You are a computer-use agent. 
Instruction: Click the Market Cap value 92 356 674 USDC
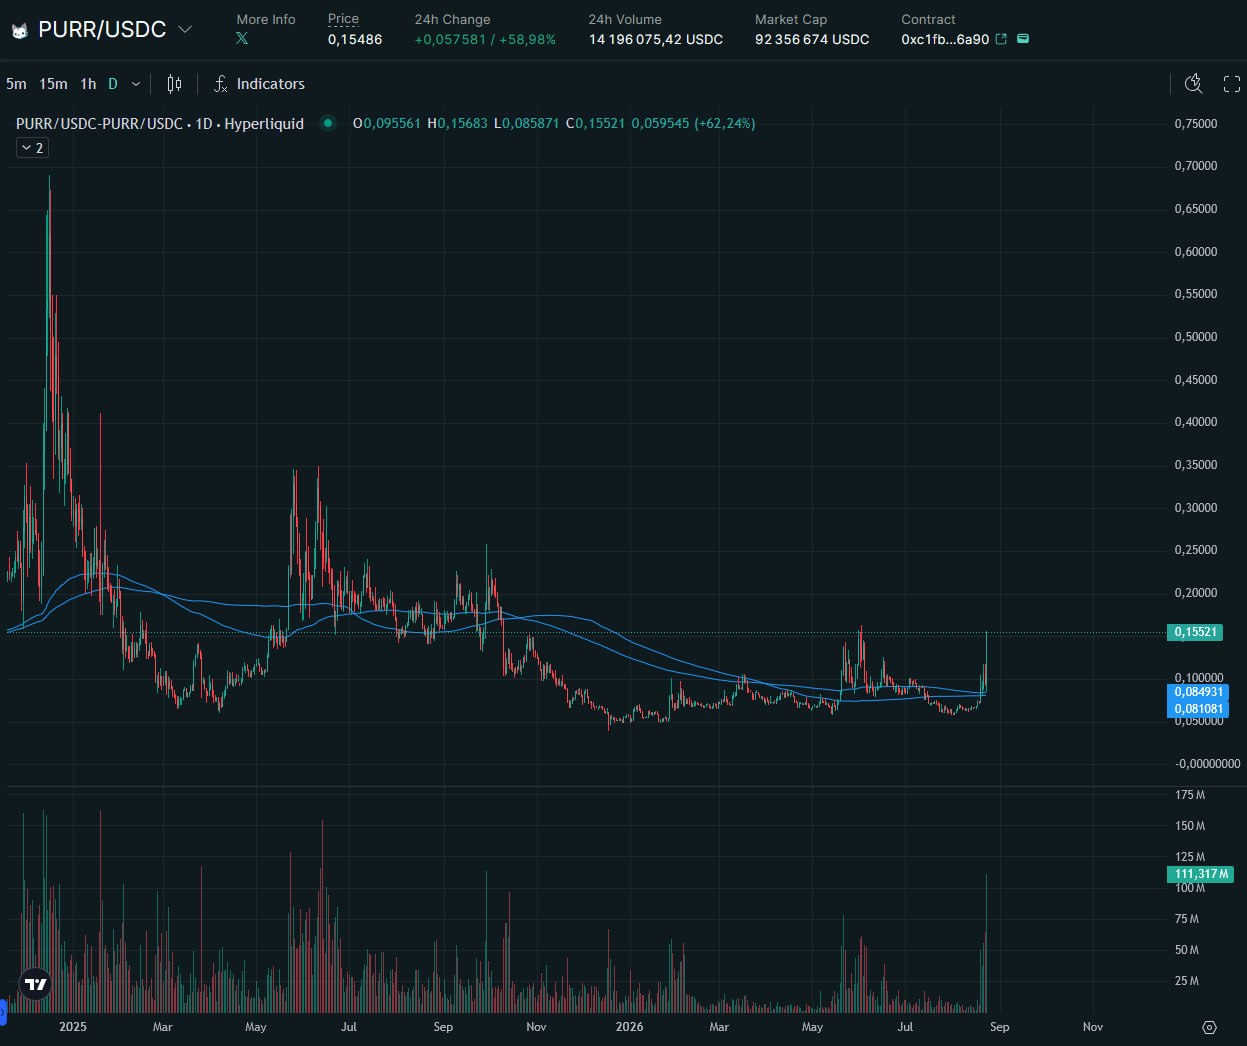[812, 39]
